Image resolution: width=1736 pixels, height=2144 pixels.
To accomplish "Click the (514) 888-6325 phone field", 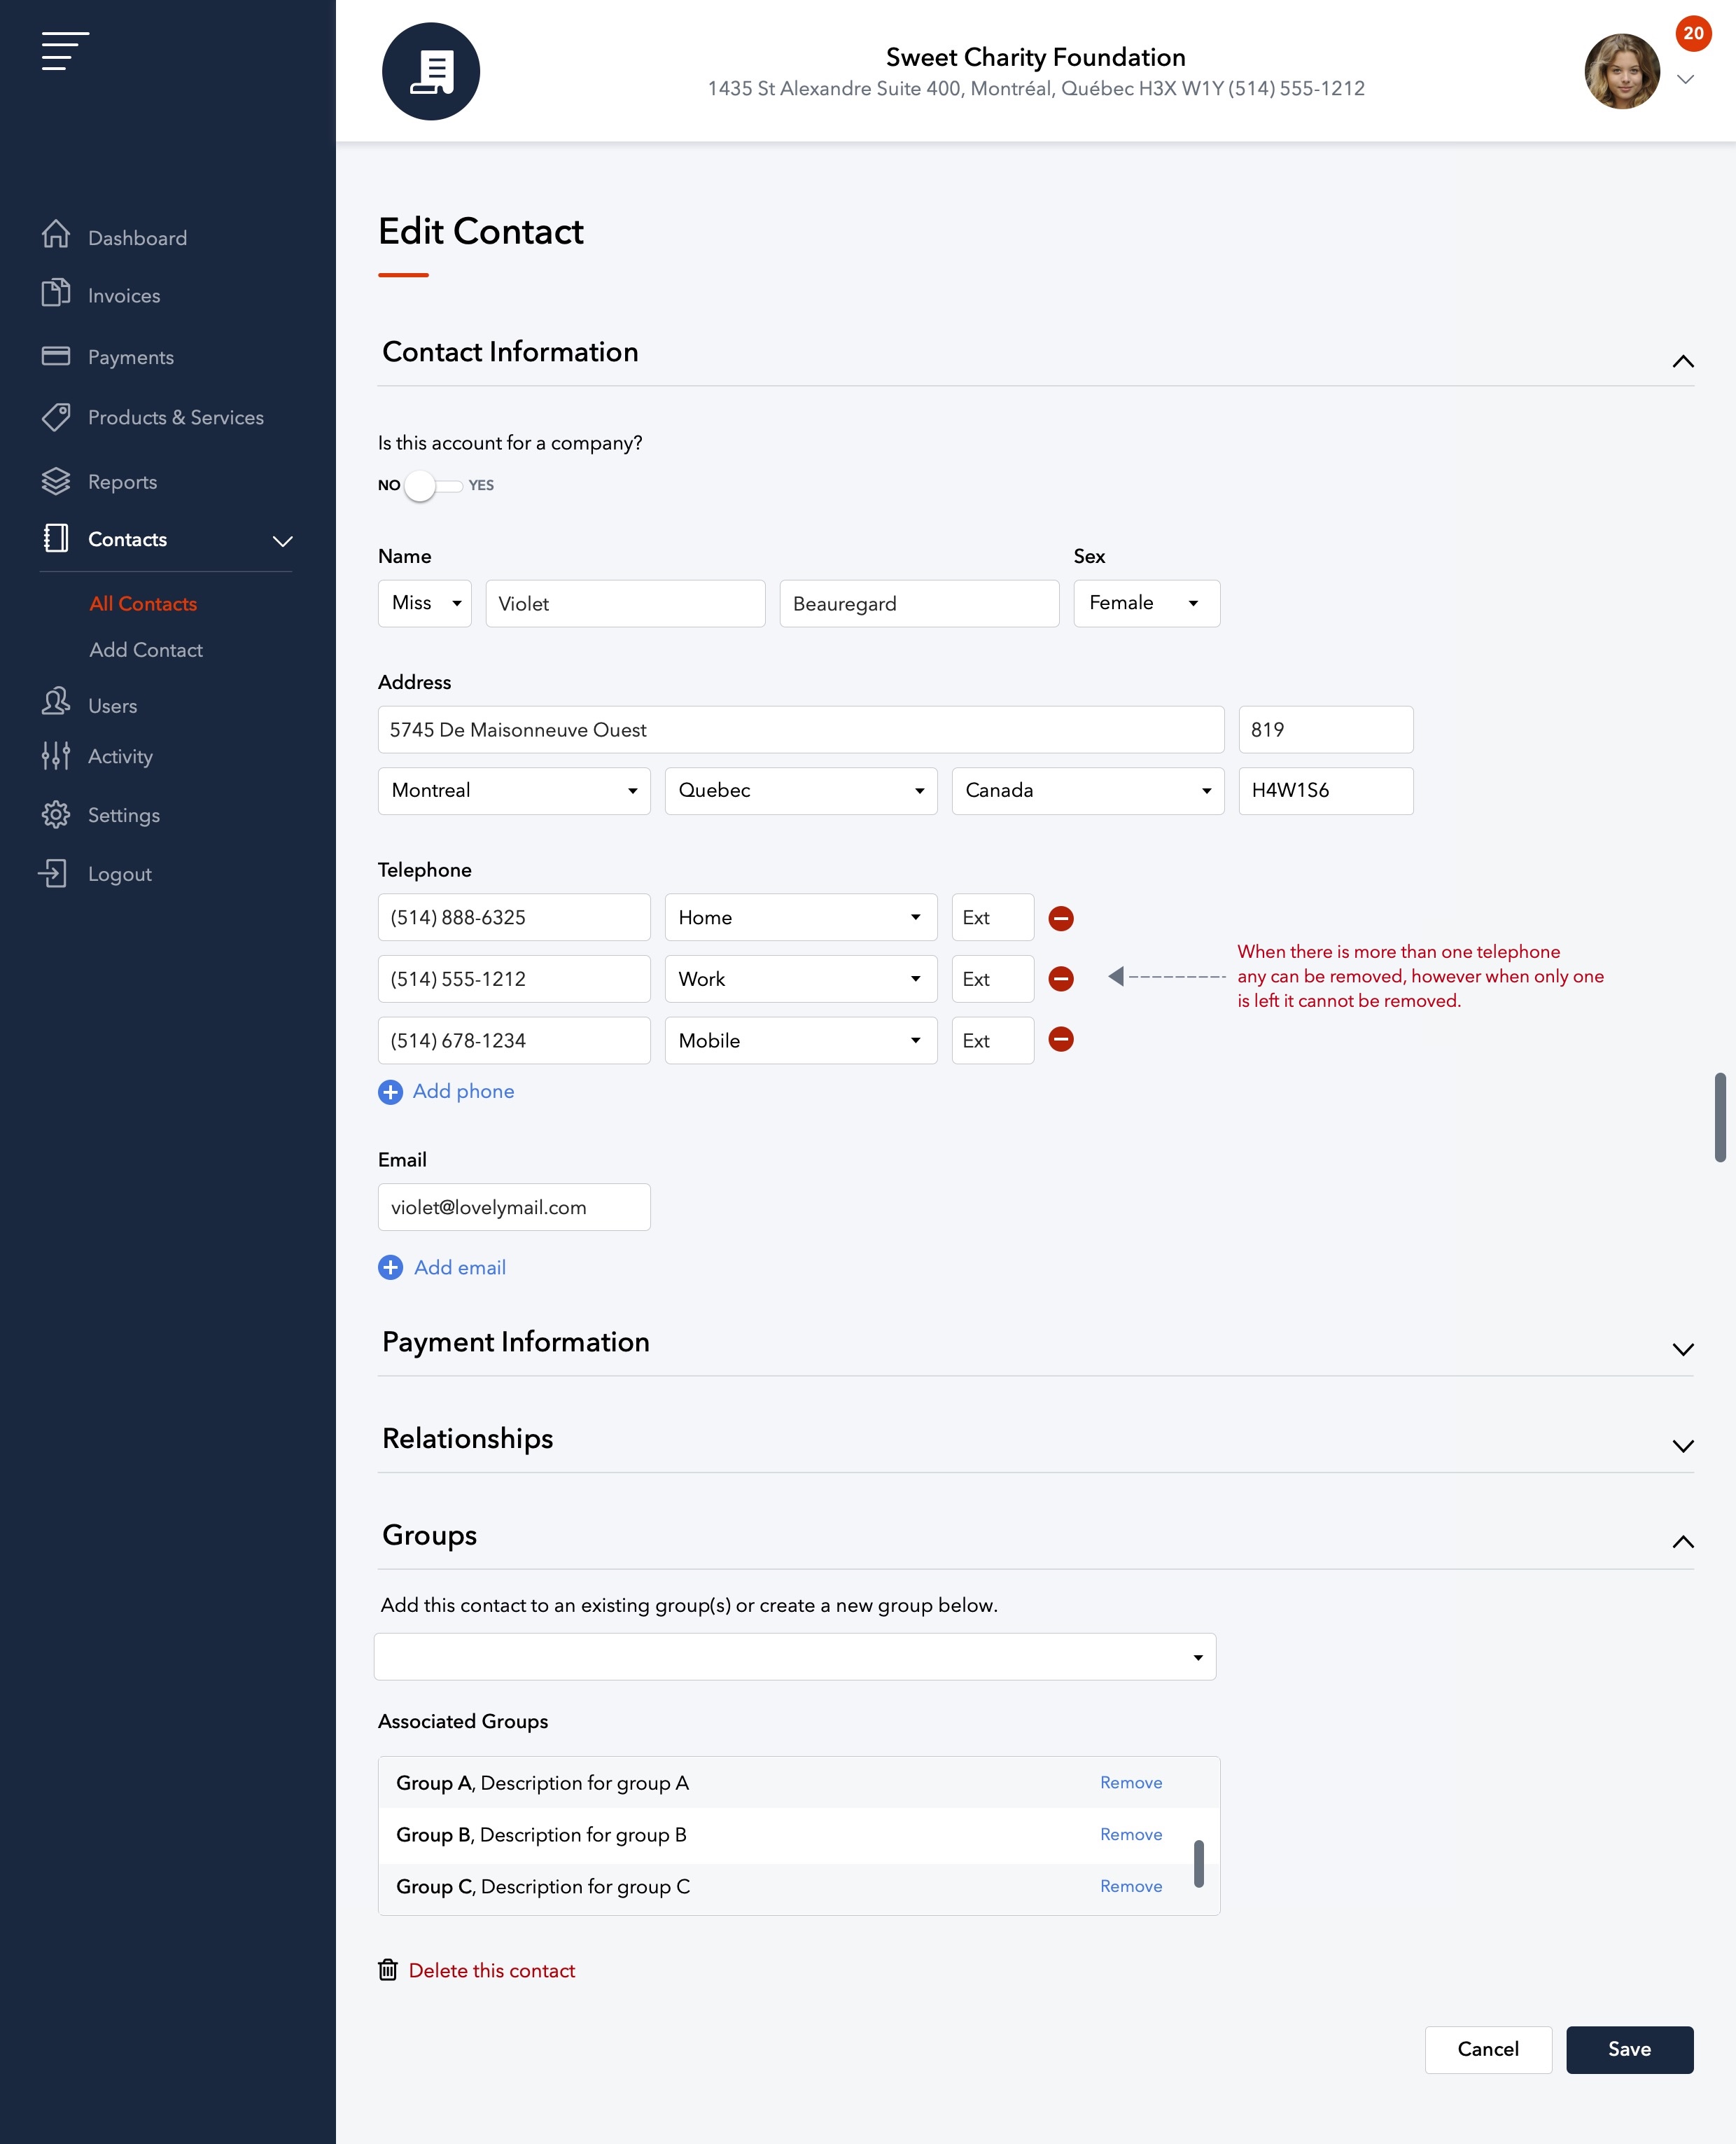I will click(514, 917).
